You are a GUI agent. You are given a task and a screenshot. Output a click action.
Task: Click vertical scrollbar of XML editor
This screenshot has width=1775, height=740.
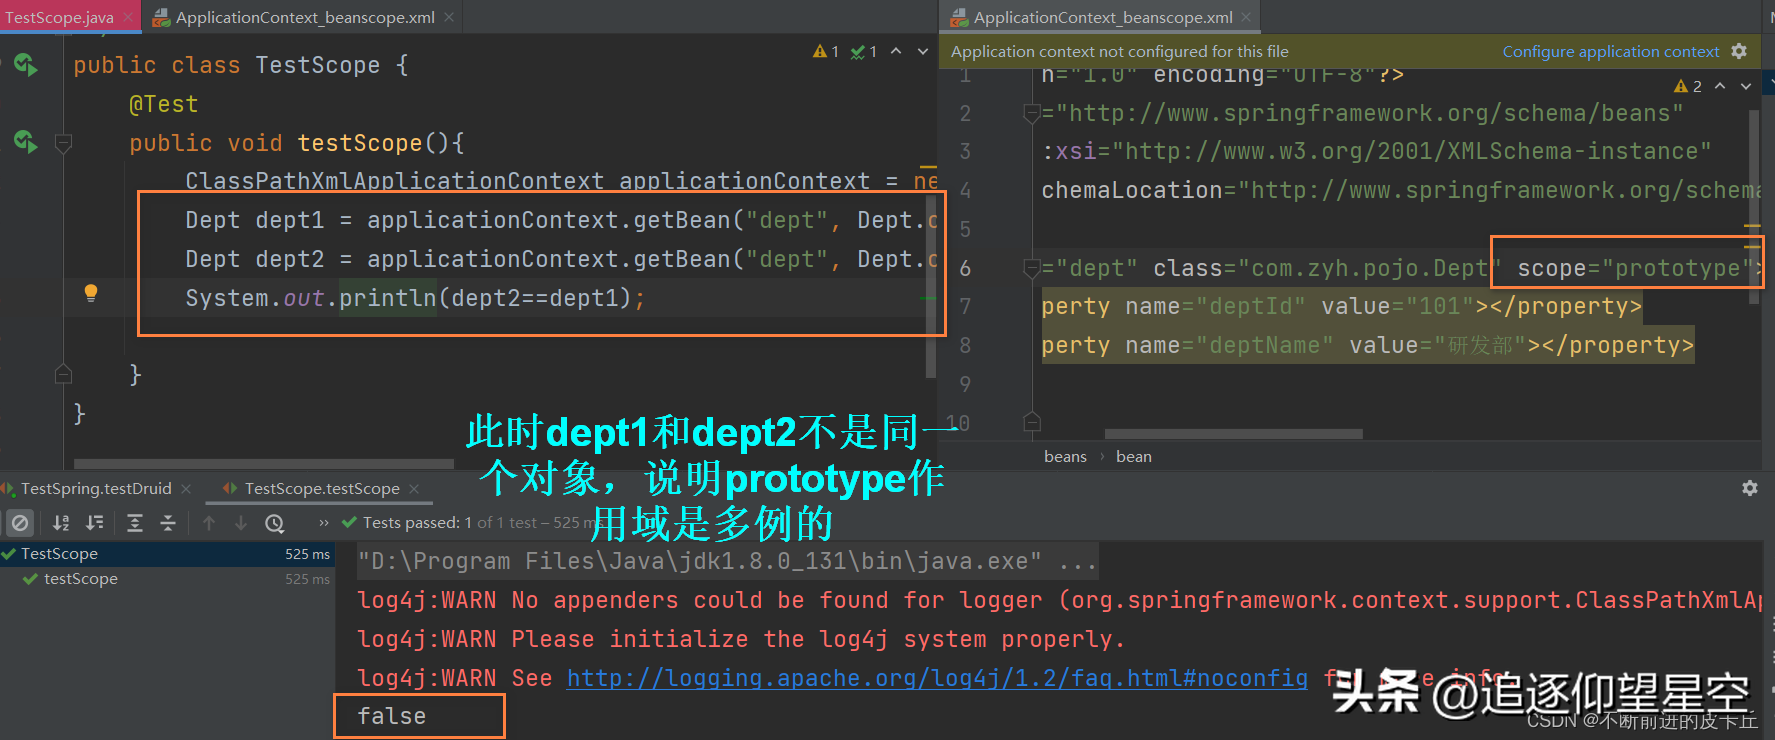pos(1754,205)
